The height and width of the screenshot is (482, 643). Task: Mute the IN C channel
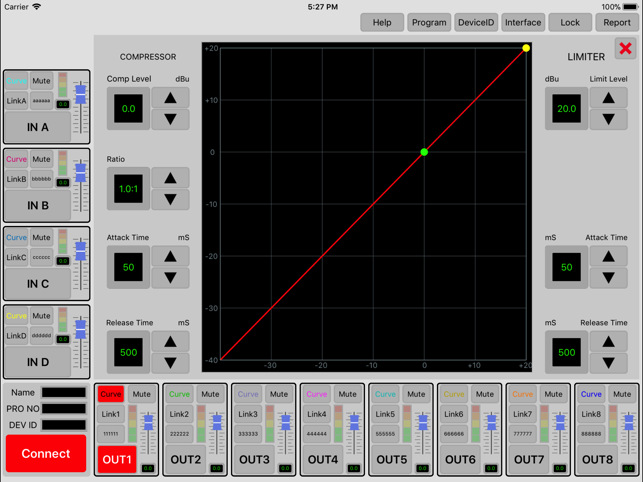tap(41, 238)
